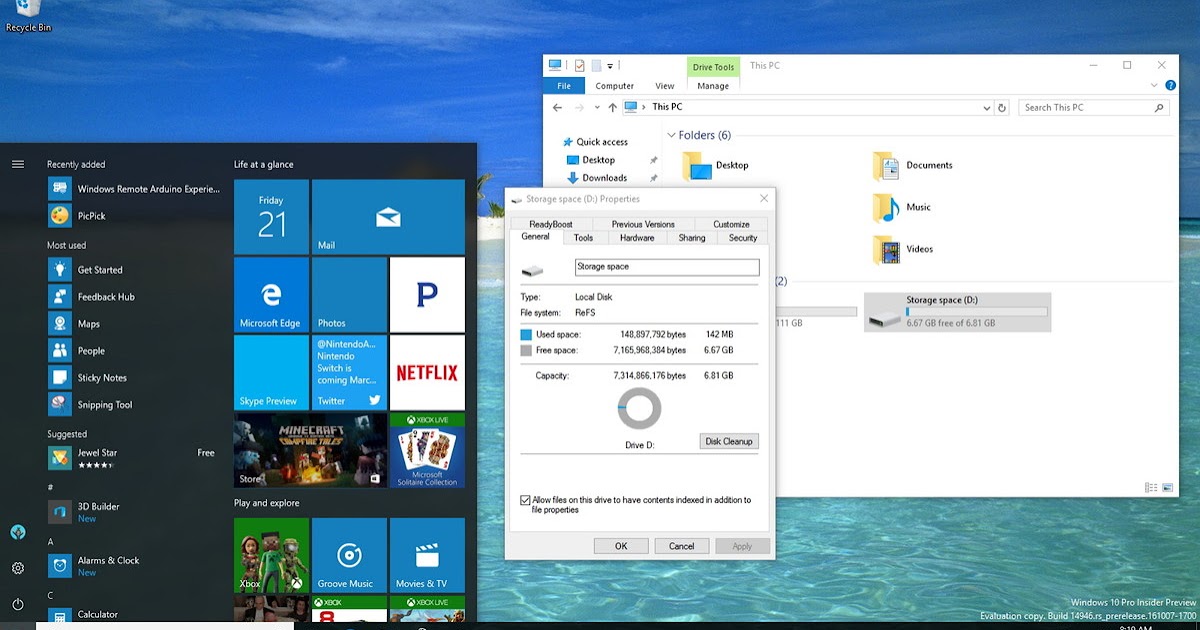This screenshot has height=630, width=1200.
Task: Open the Twitter live tile
Action: pyautogui.click(x=349, y=373)
